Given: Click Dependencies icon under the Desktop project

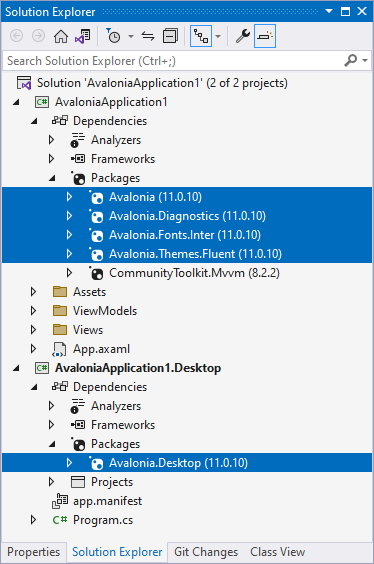Looking at the screenshot, I should click(x=60, y=387).
